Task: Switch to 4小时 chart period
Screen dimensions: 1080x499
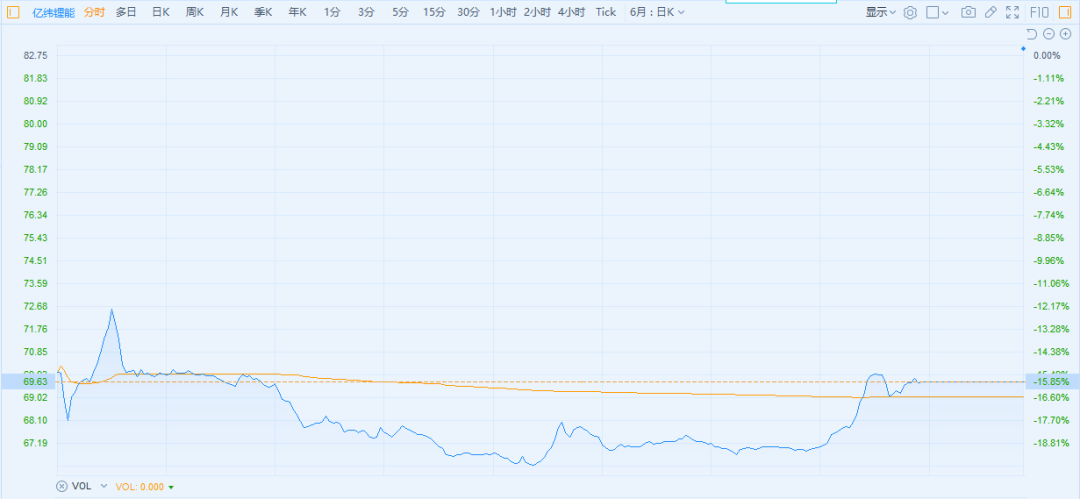Action: 572,12
